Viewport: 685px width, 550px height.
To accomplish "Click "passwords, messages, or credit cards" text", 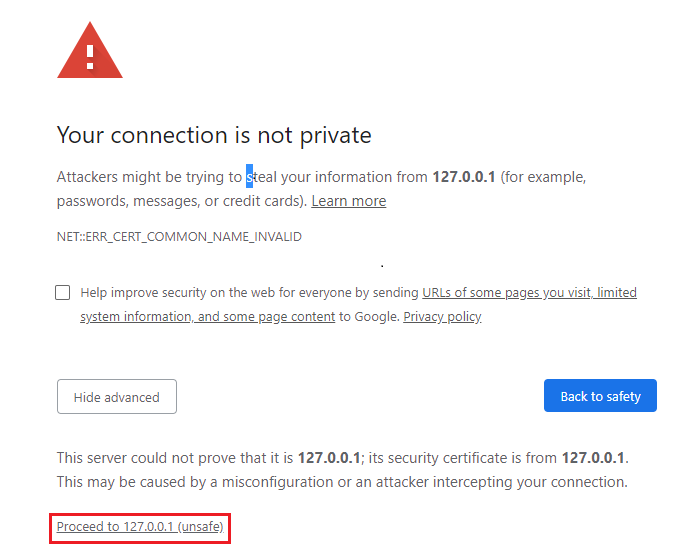I will [180, 201].
